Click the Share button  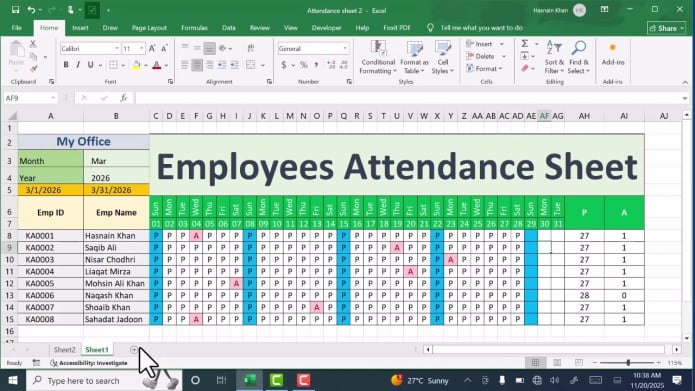tap(666, 28)
